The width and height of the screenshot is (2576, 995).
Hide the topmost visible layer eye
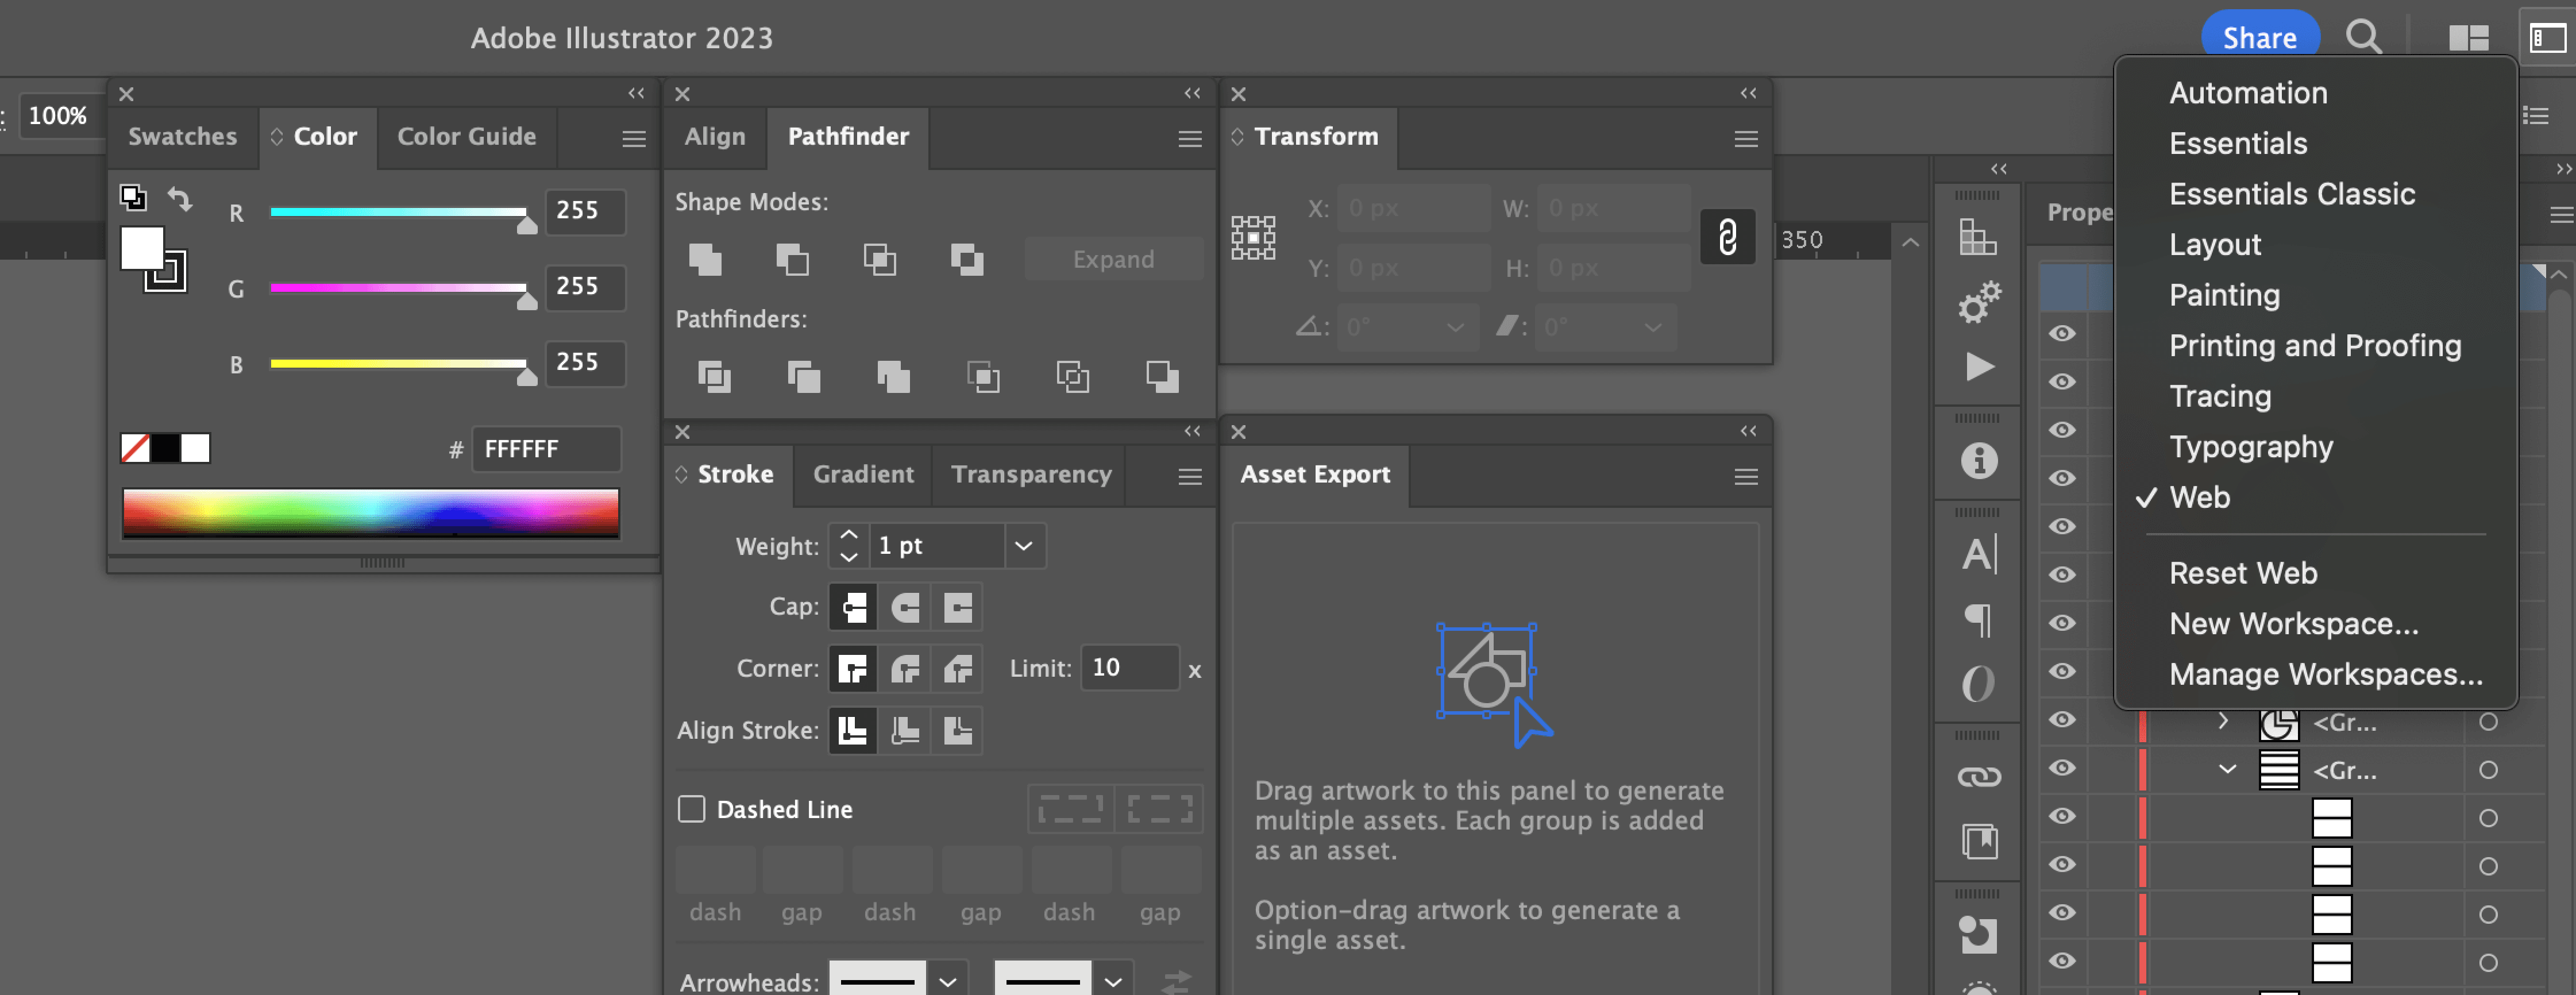point(2062,333)
